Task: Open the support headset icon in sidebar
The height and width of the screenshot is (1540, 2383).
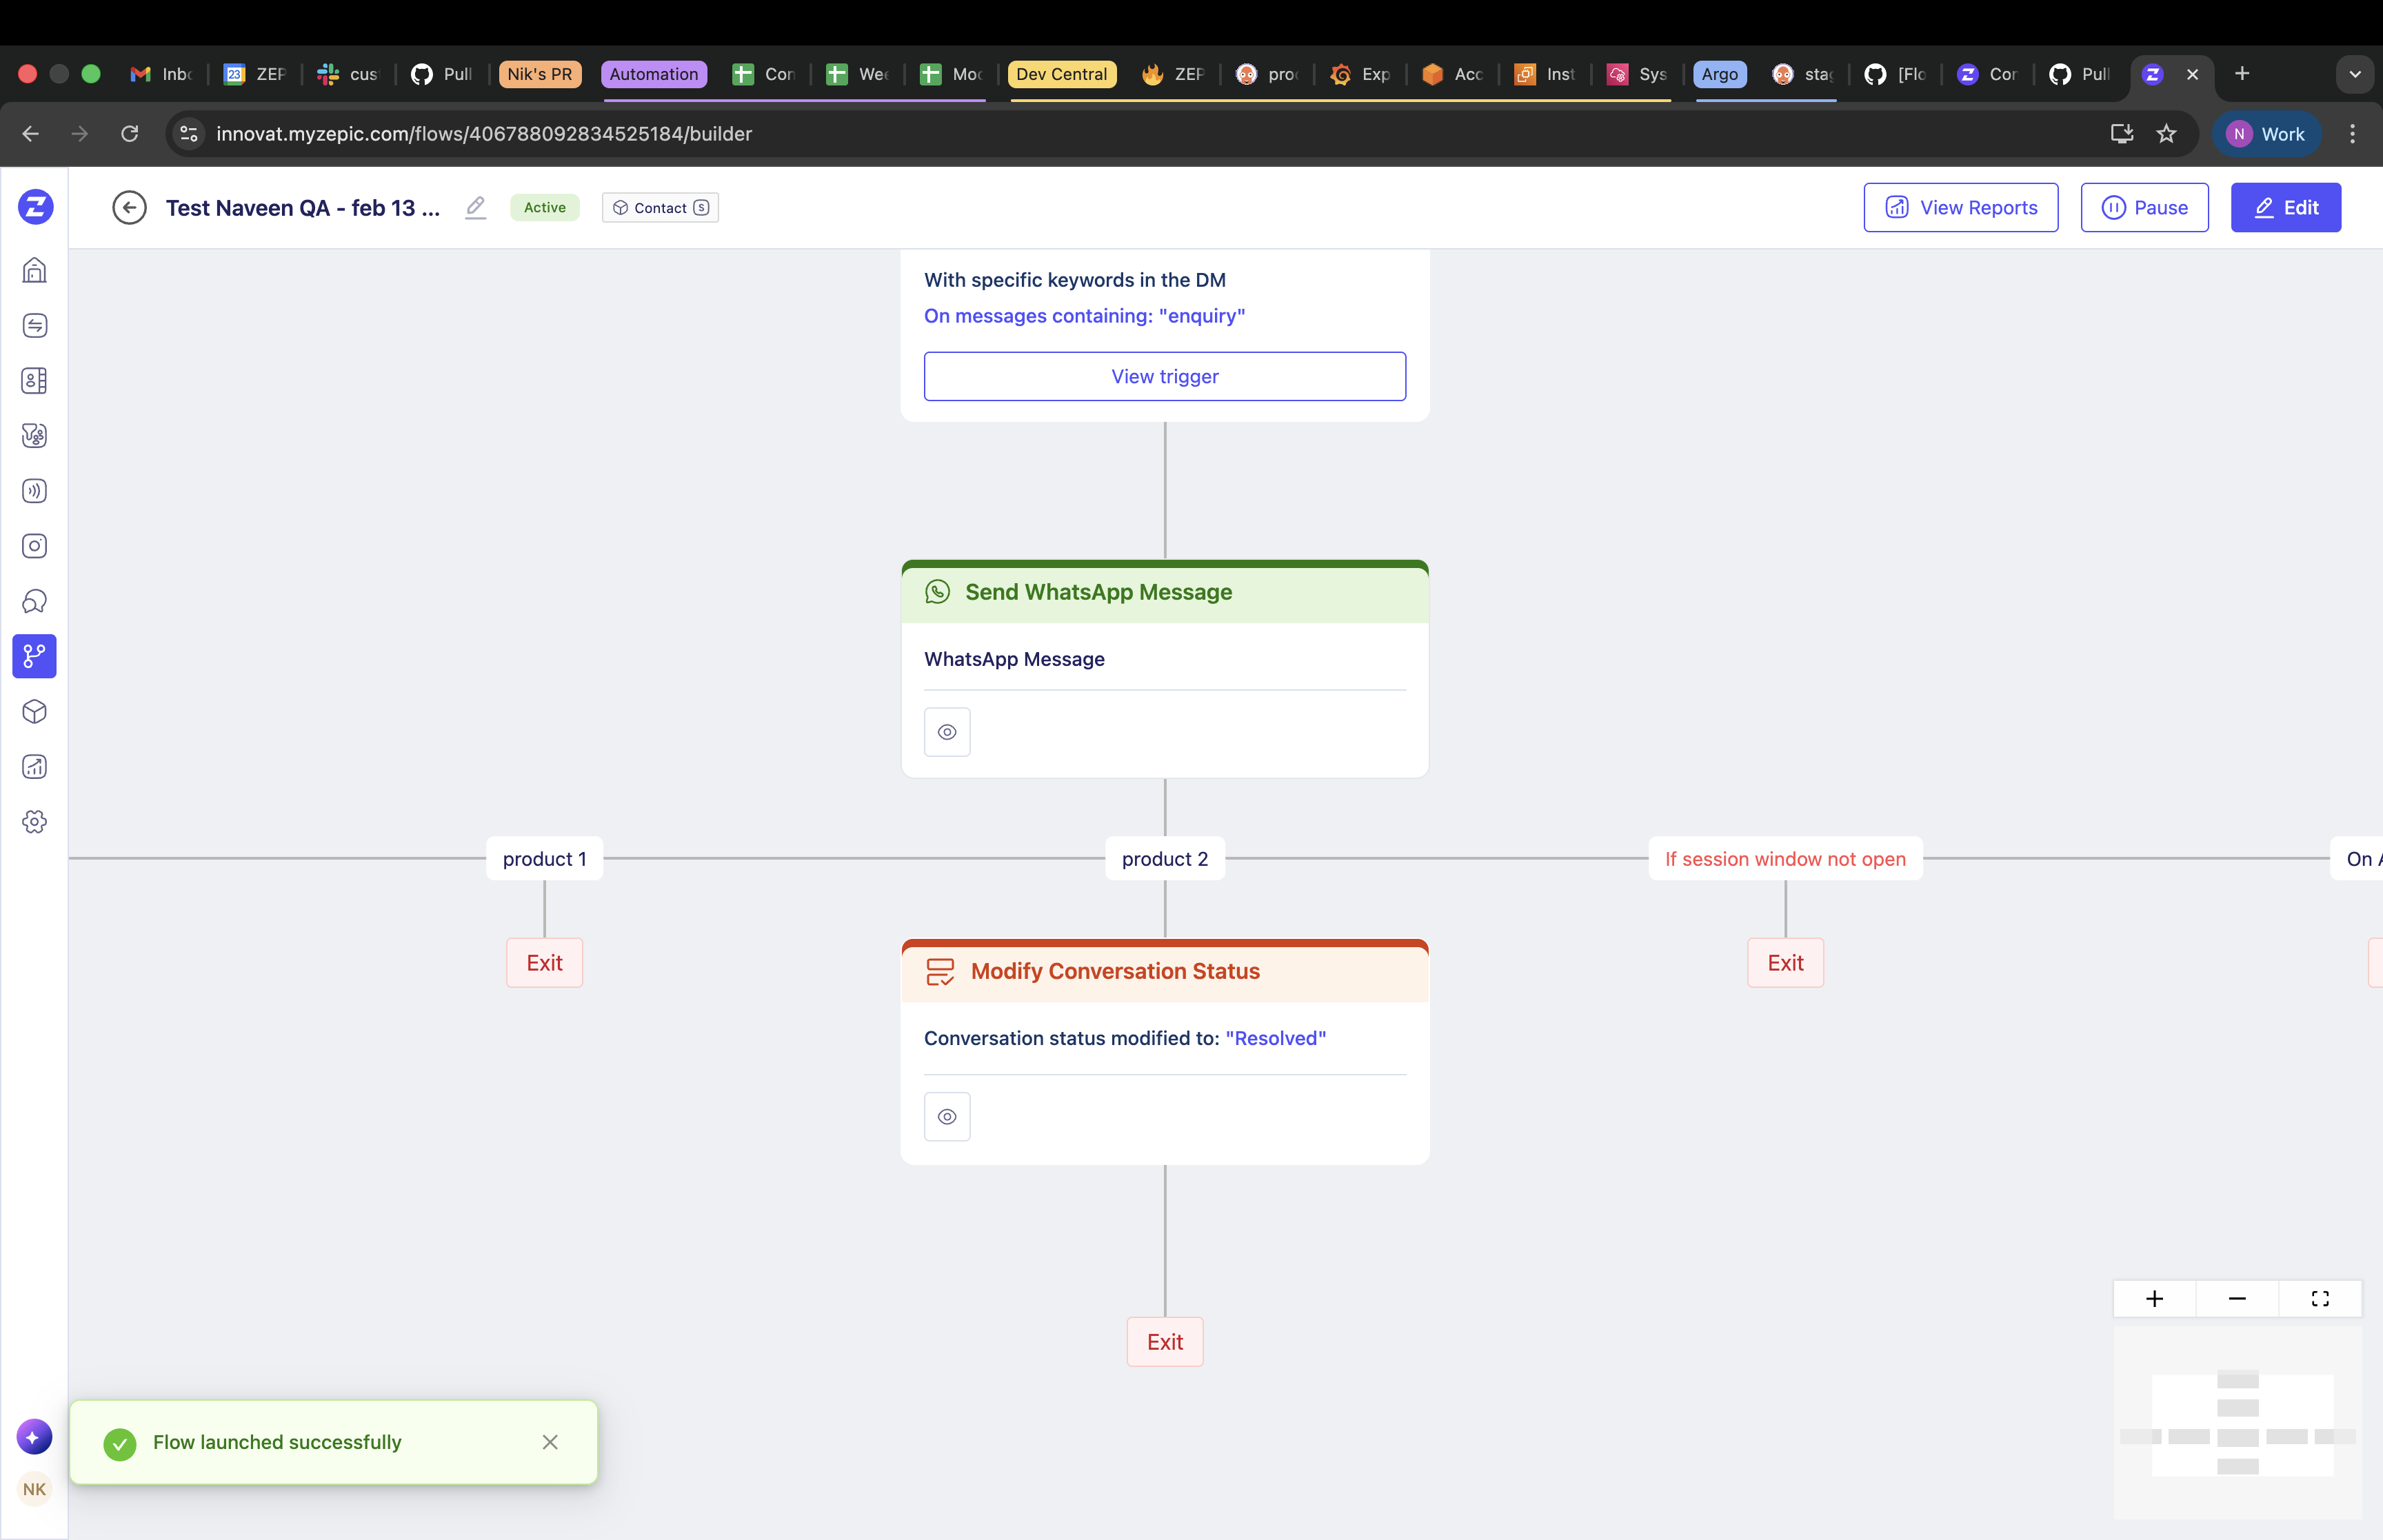Action: (x=34, y=601)
